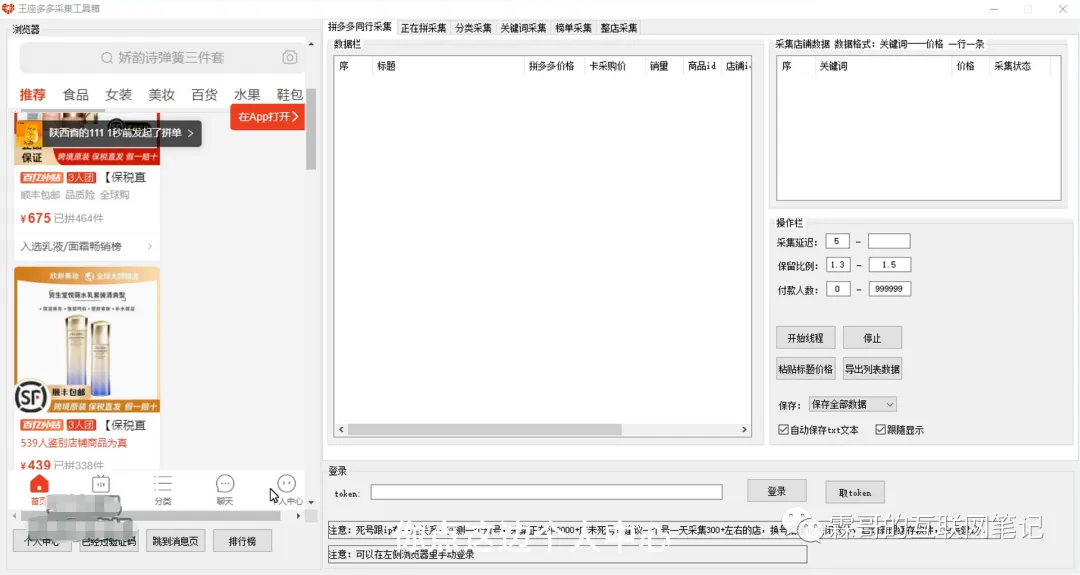Screen dimensions: 1080x575
Task: Switch to the 关键词采集 tab
Action: (x=523, y=28)
